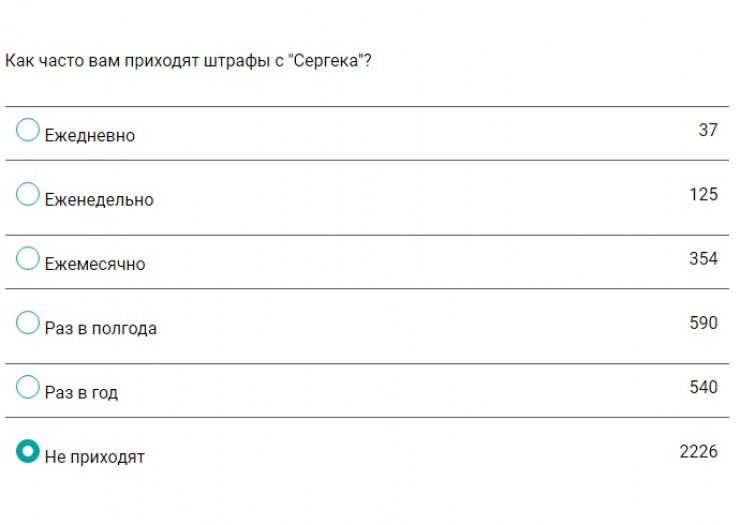
Task: Click the "Раз в полгода" label text
Action: (x=101, y=329)
